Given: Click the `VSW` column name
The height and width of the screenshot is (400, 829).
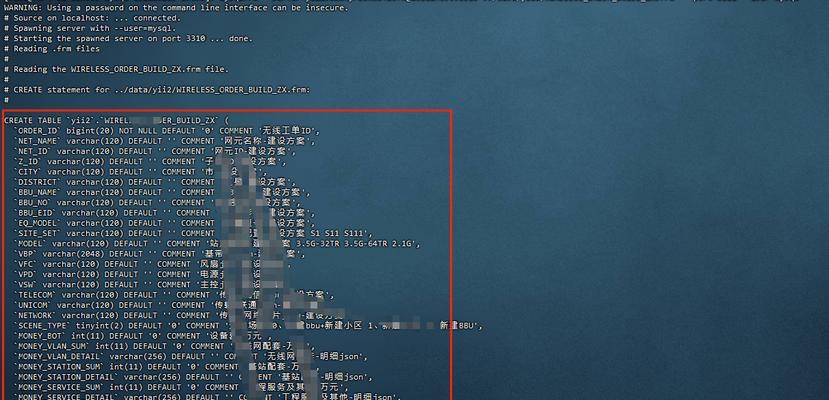Looking at the screenshot, I should (25, 284).
